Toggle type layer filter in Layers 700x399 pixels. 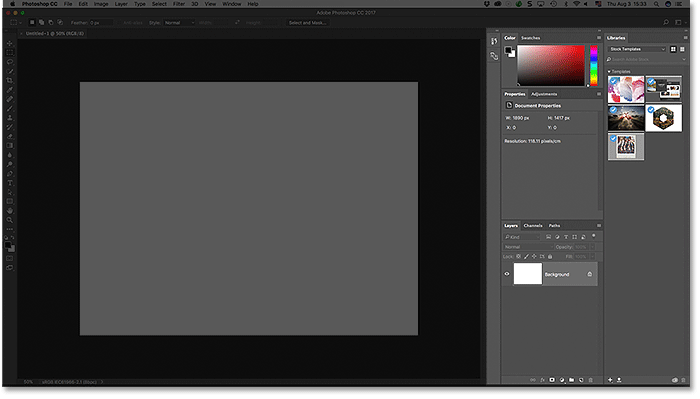pos(566,237)
